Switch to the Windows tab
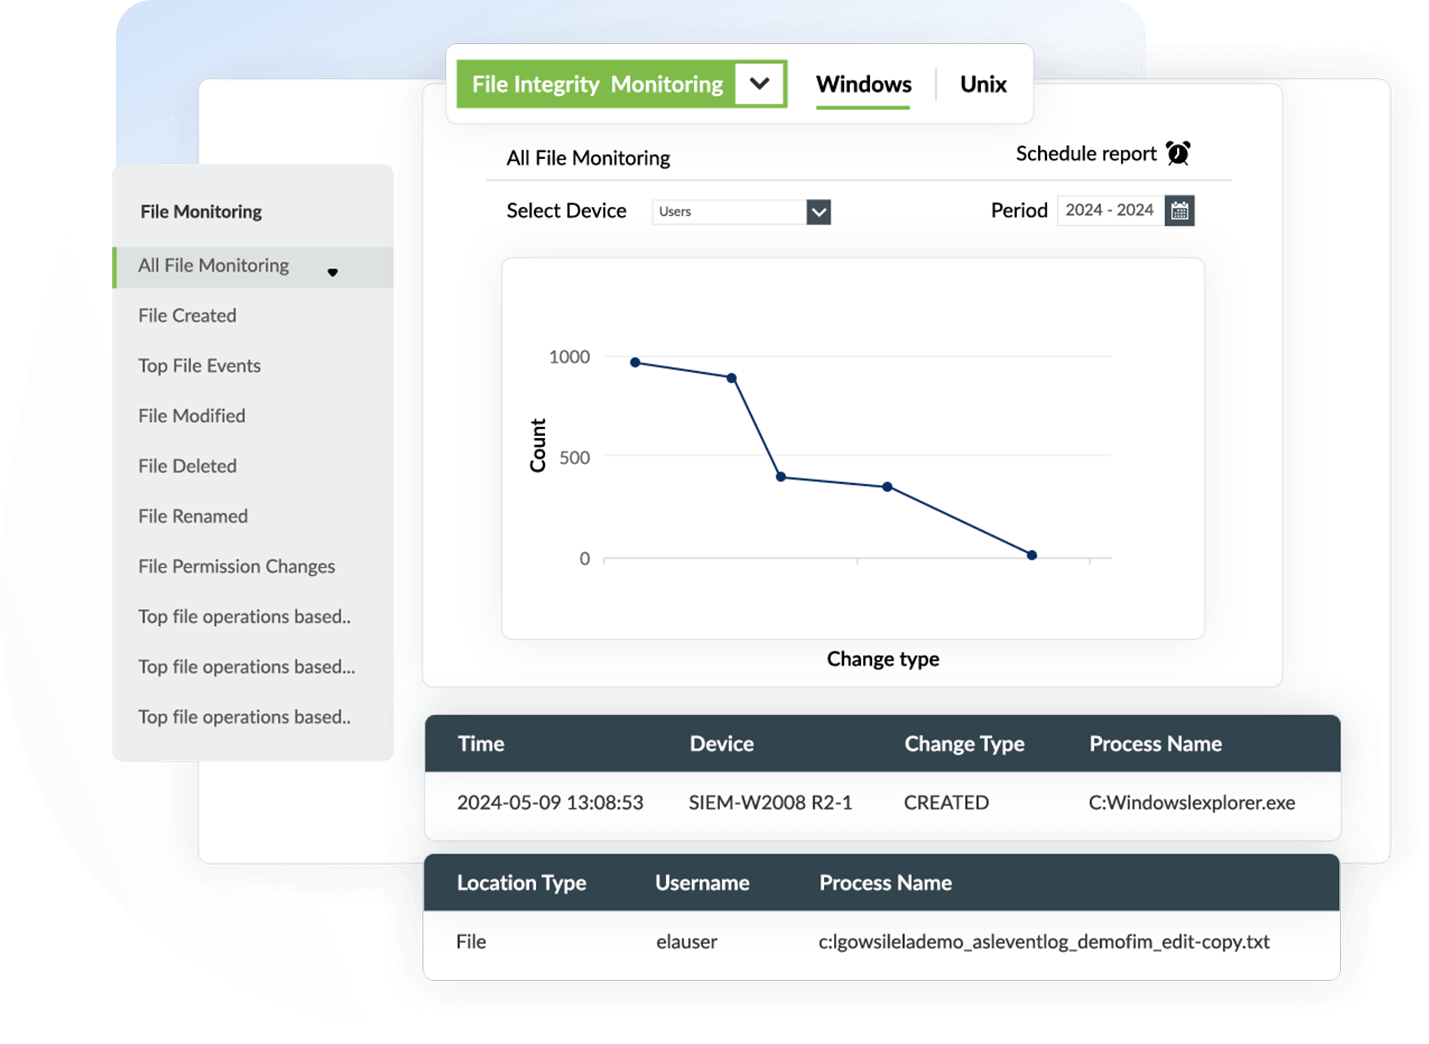The height and width of the screenshot is (1044, 1429). click(864, 84)
